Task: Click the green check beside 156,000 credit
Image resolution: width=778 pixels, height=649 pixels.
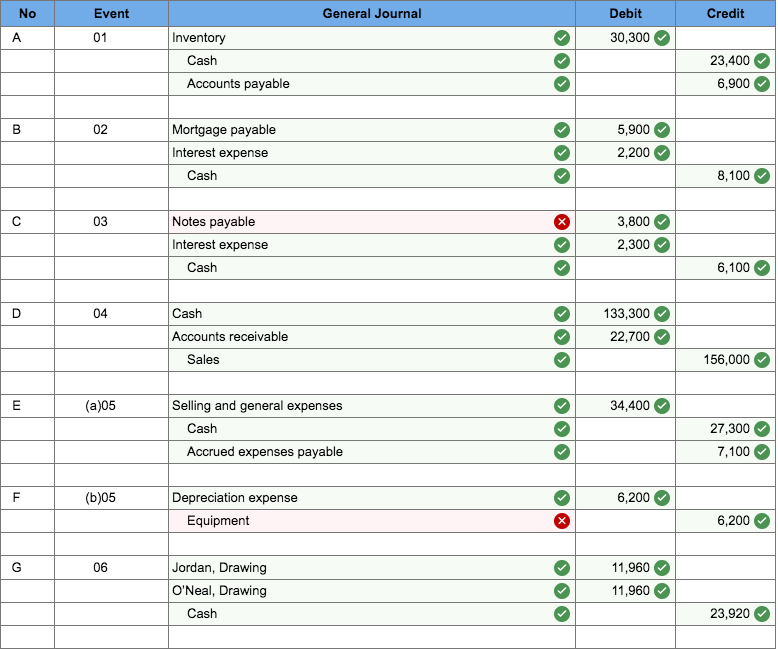Action: (762, 360)
